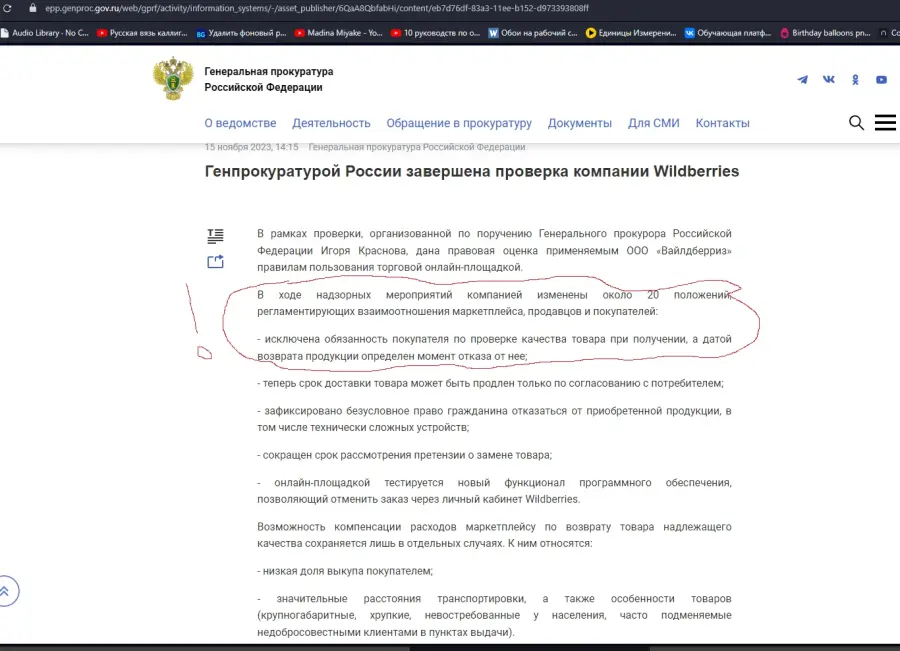This screenshot has width=900, height=651.
Task: Click the paragraph starting 'В рамках проверки'
Action: (x=494, y=250)
